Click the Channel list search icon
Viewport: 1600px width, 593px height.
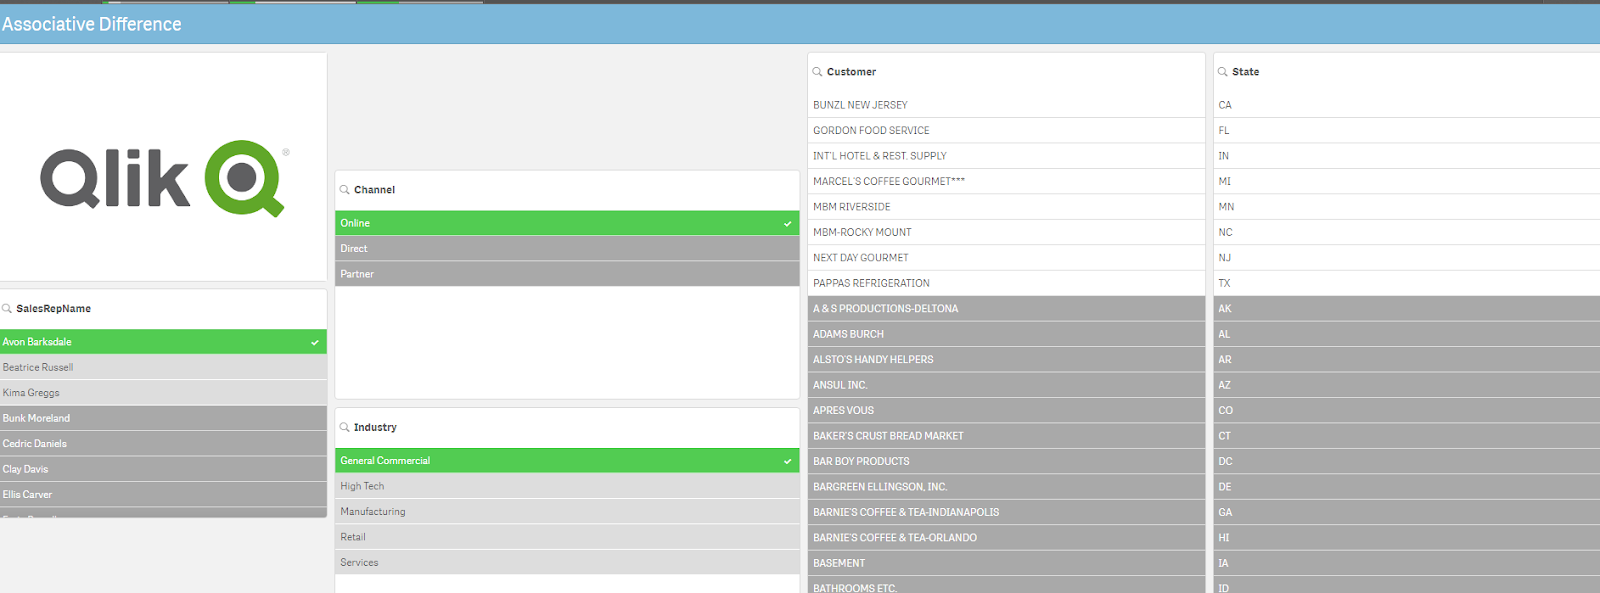344,190
